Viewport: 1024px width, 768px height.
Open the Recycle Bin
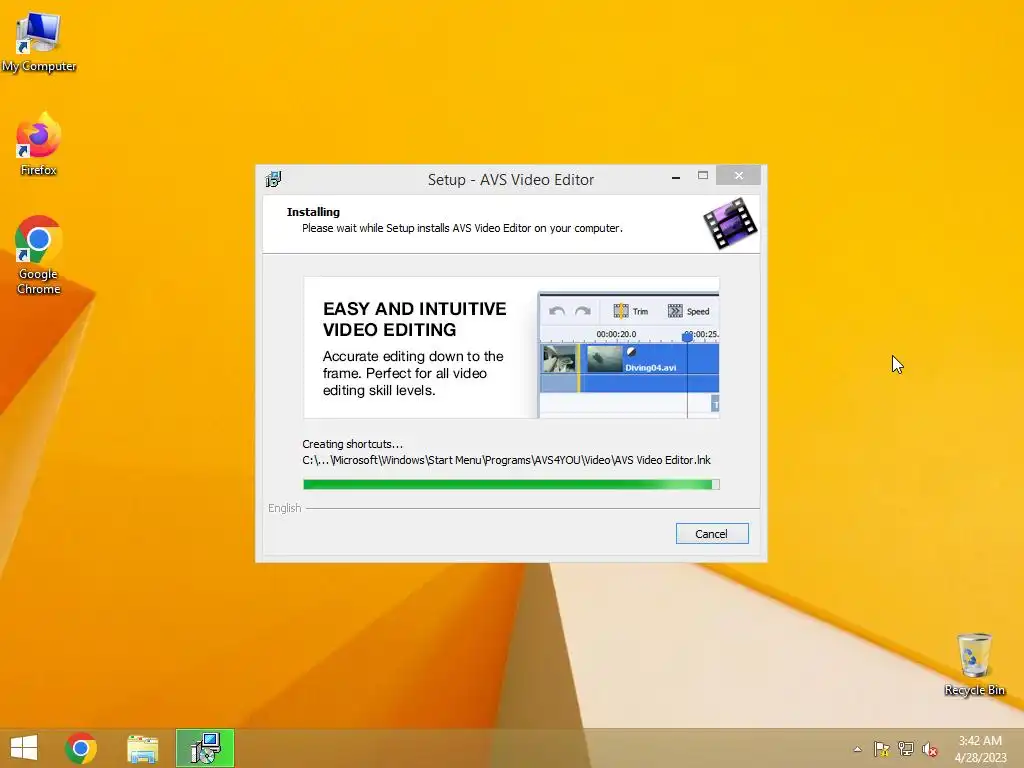[x=974, y=664]
